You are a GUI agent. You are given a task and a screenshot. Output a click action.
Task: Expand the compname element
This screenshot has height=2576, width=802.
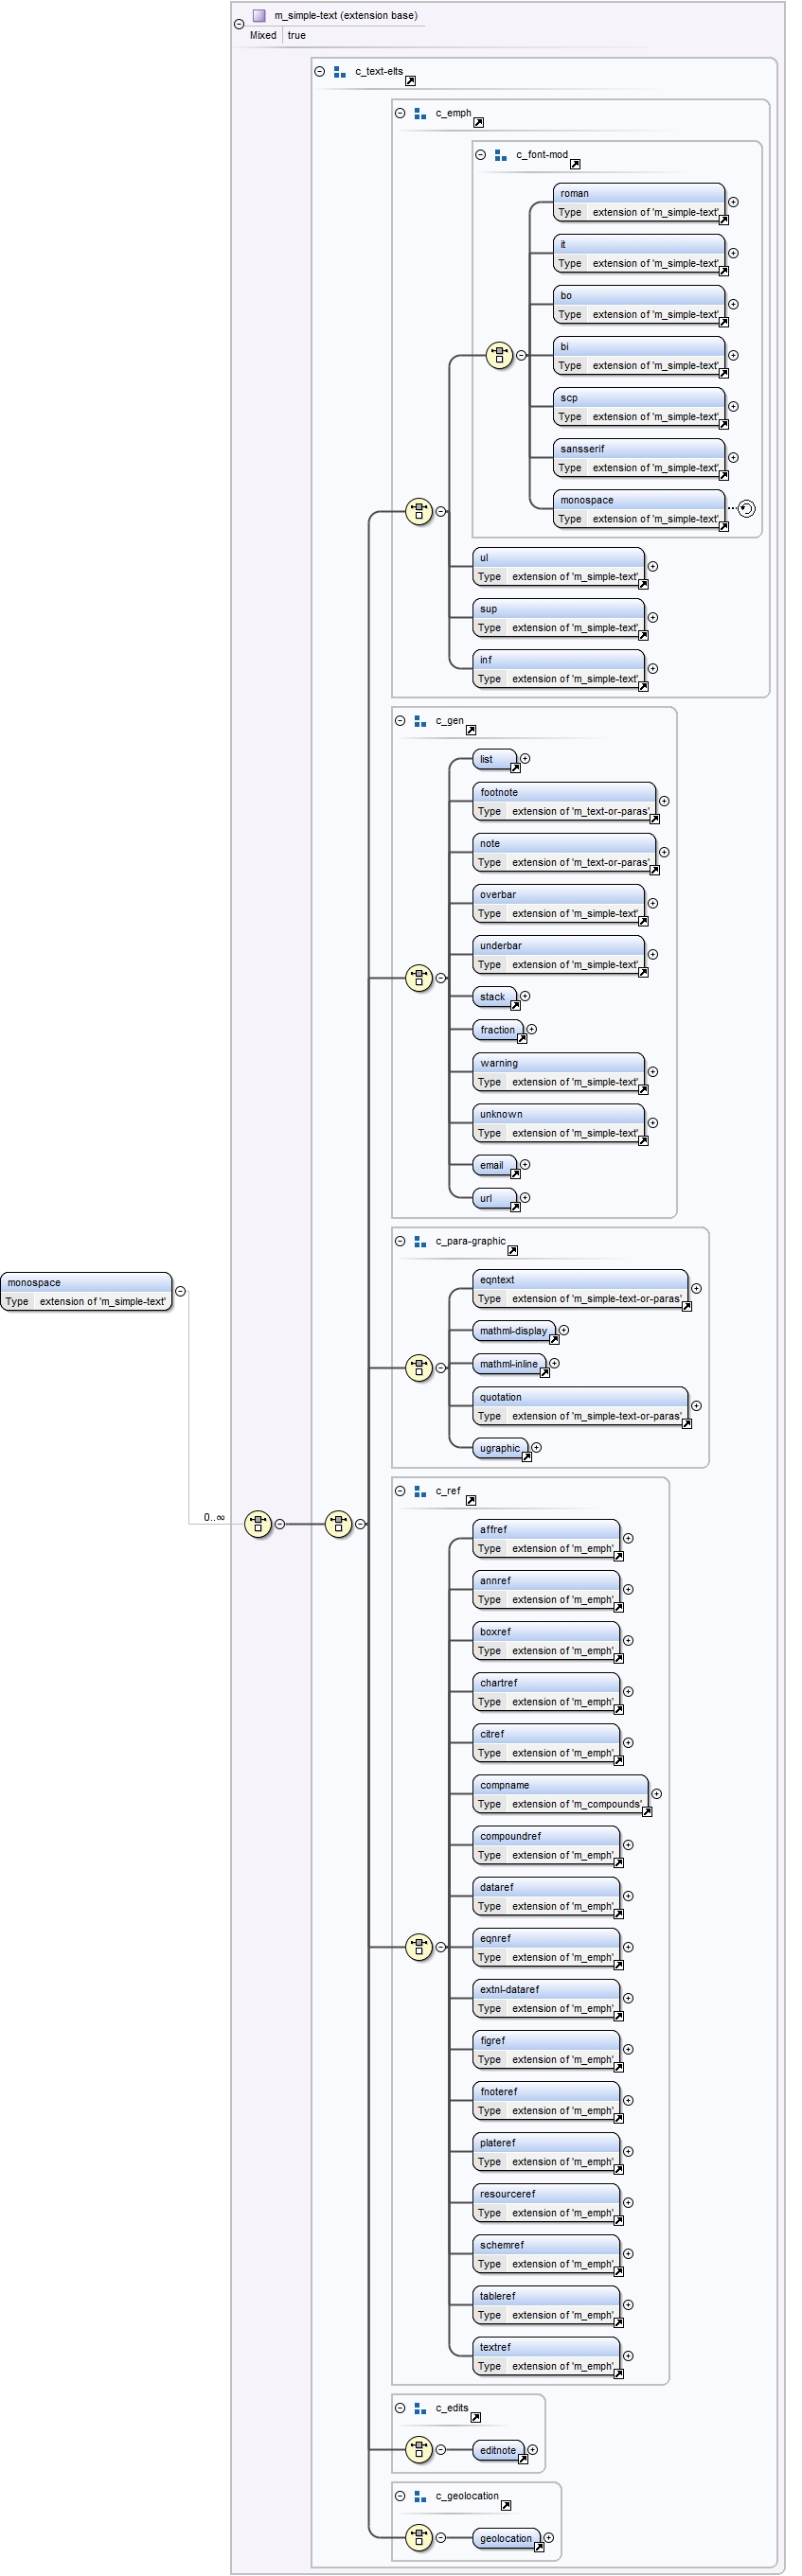click(x=656, y=1793)
